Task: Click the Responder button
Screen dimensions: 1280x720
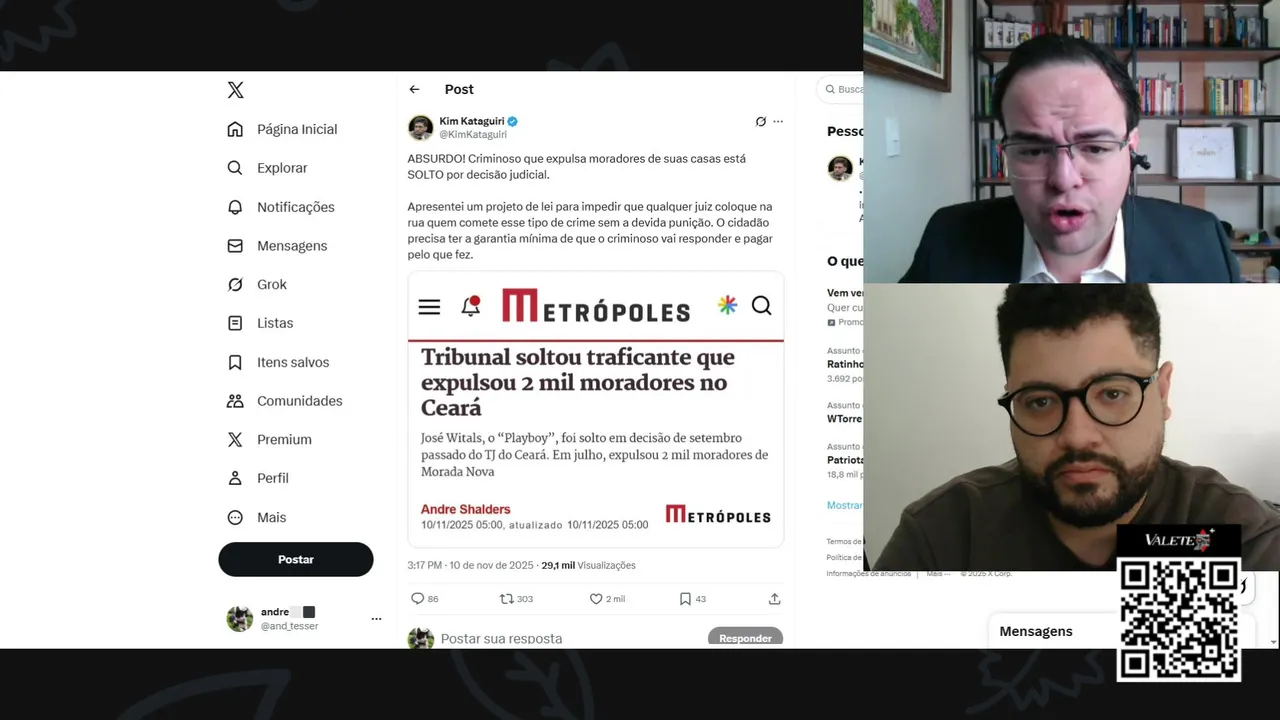Action: (745, 638)
